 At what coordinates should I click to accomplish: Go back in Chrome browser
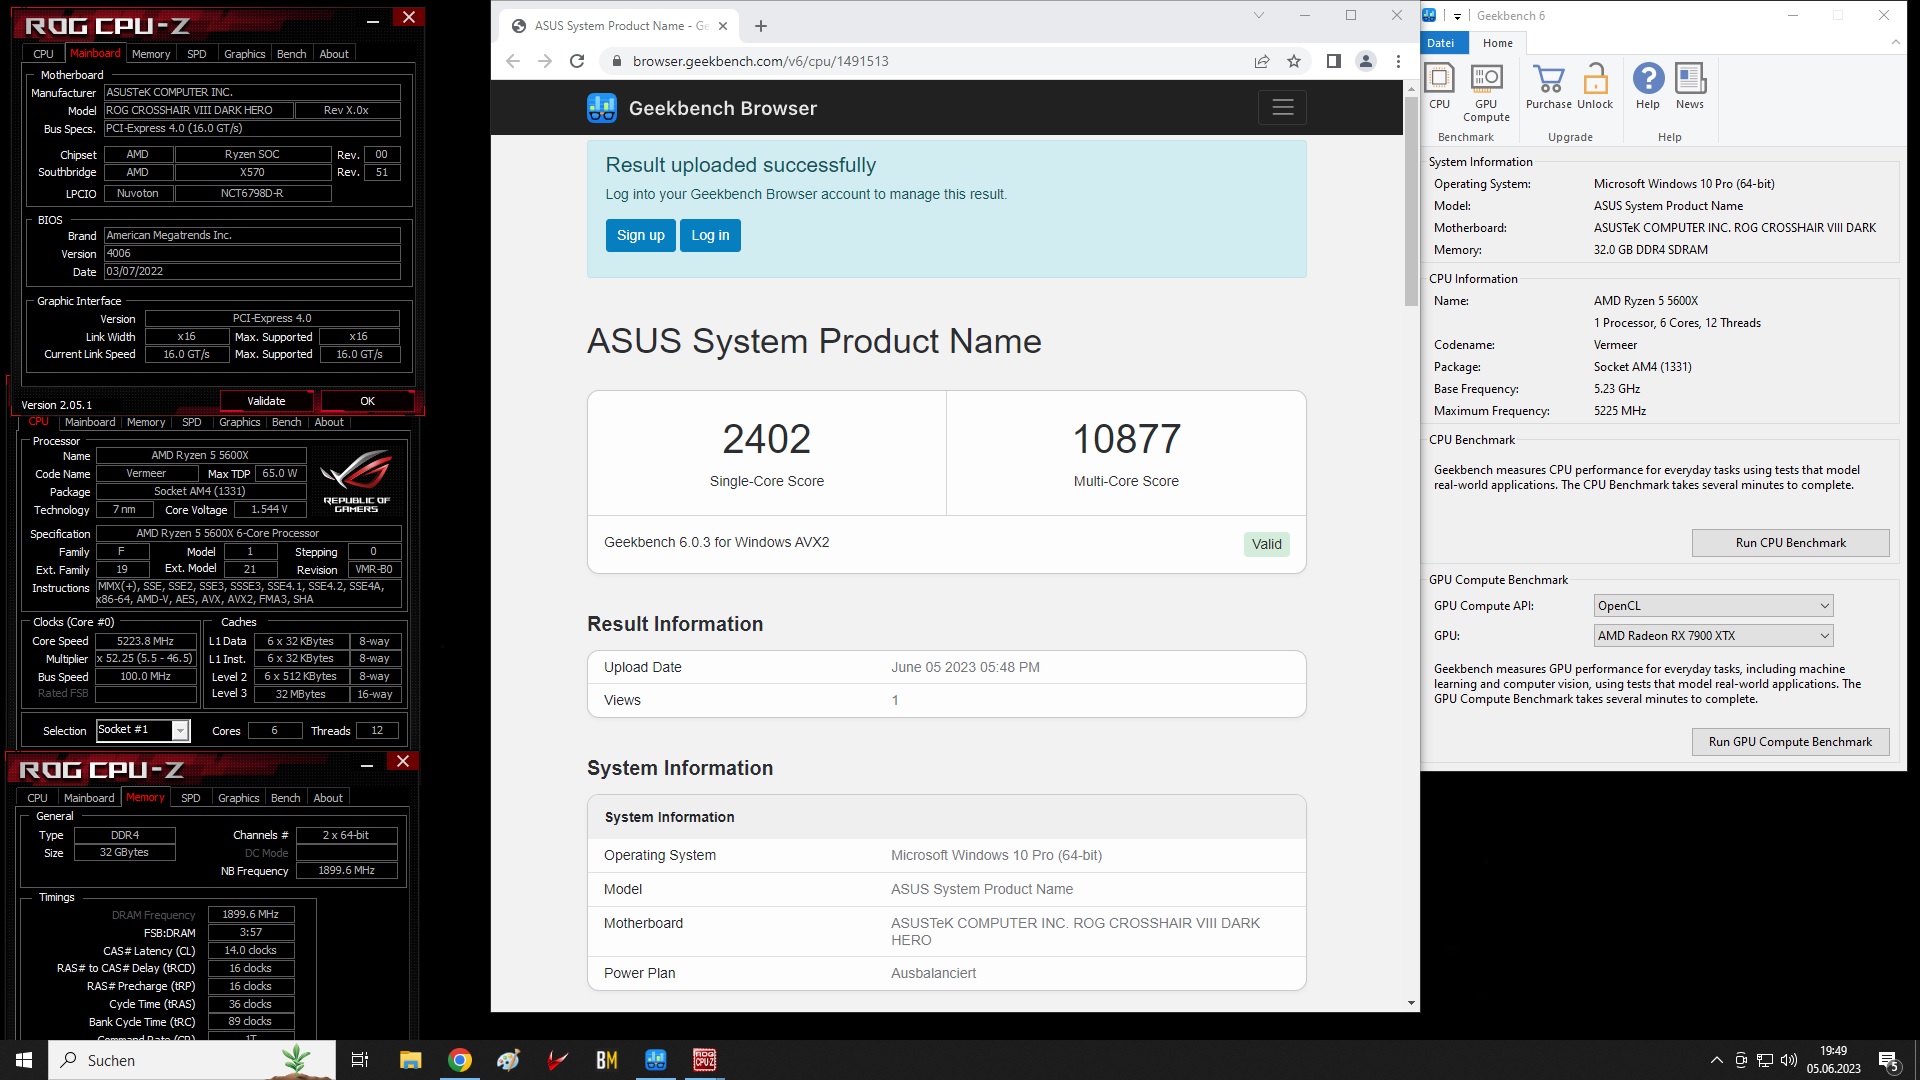pos(513,61)
